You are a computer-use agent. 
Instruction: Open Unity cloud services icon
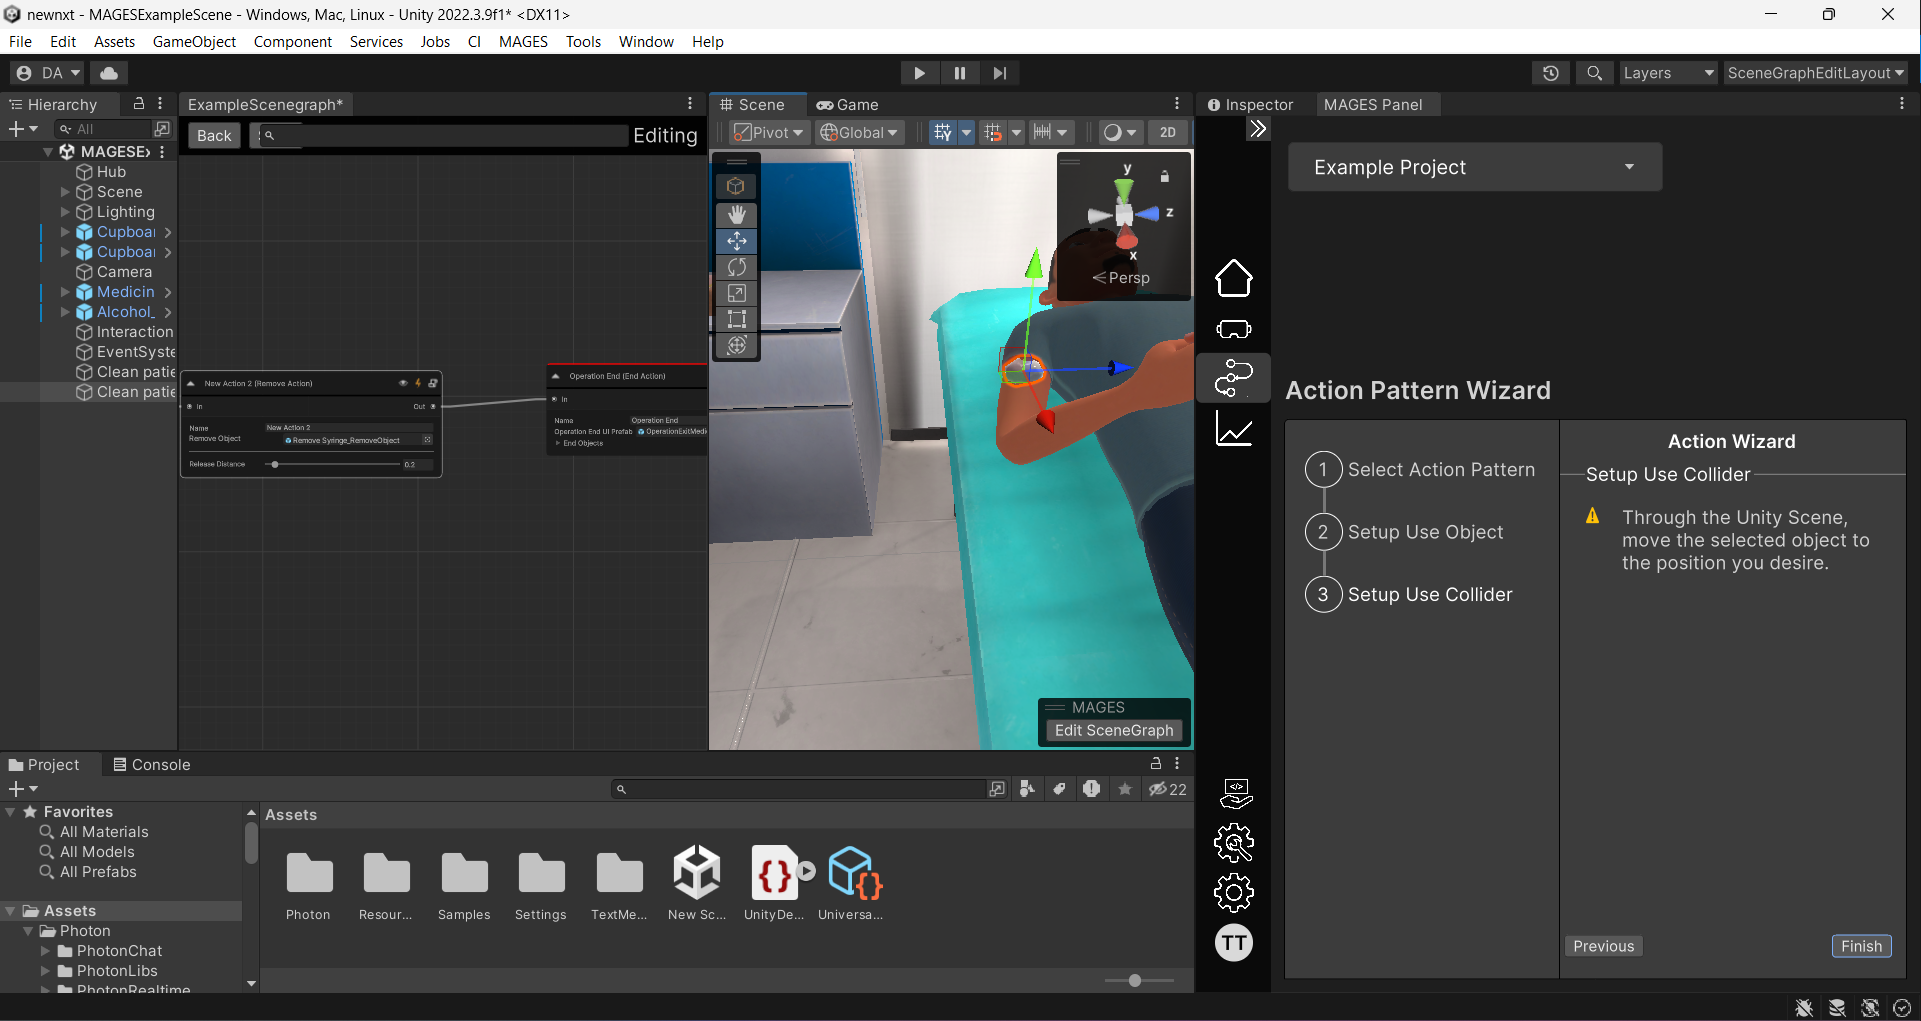[109, 73]
